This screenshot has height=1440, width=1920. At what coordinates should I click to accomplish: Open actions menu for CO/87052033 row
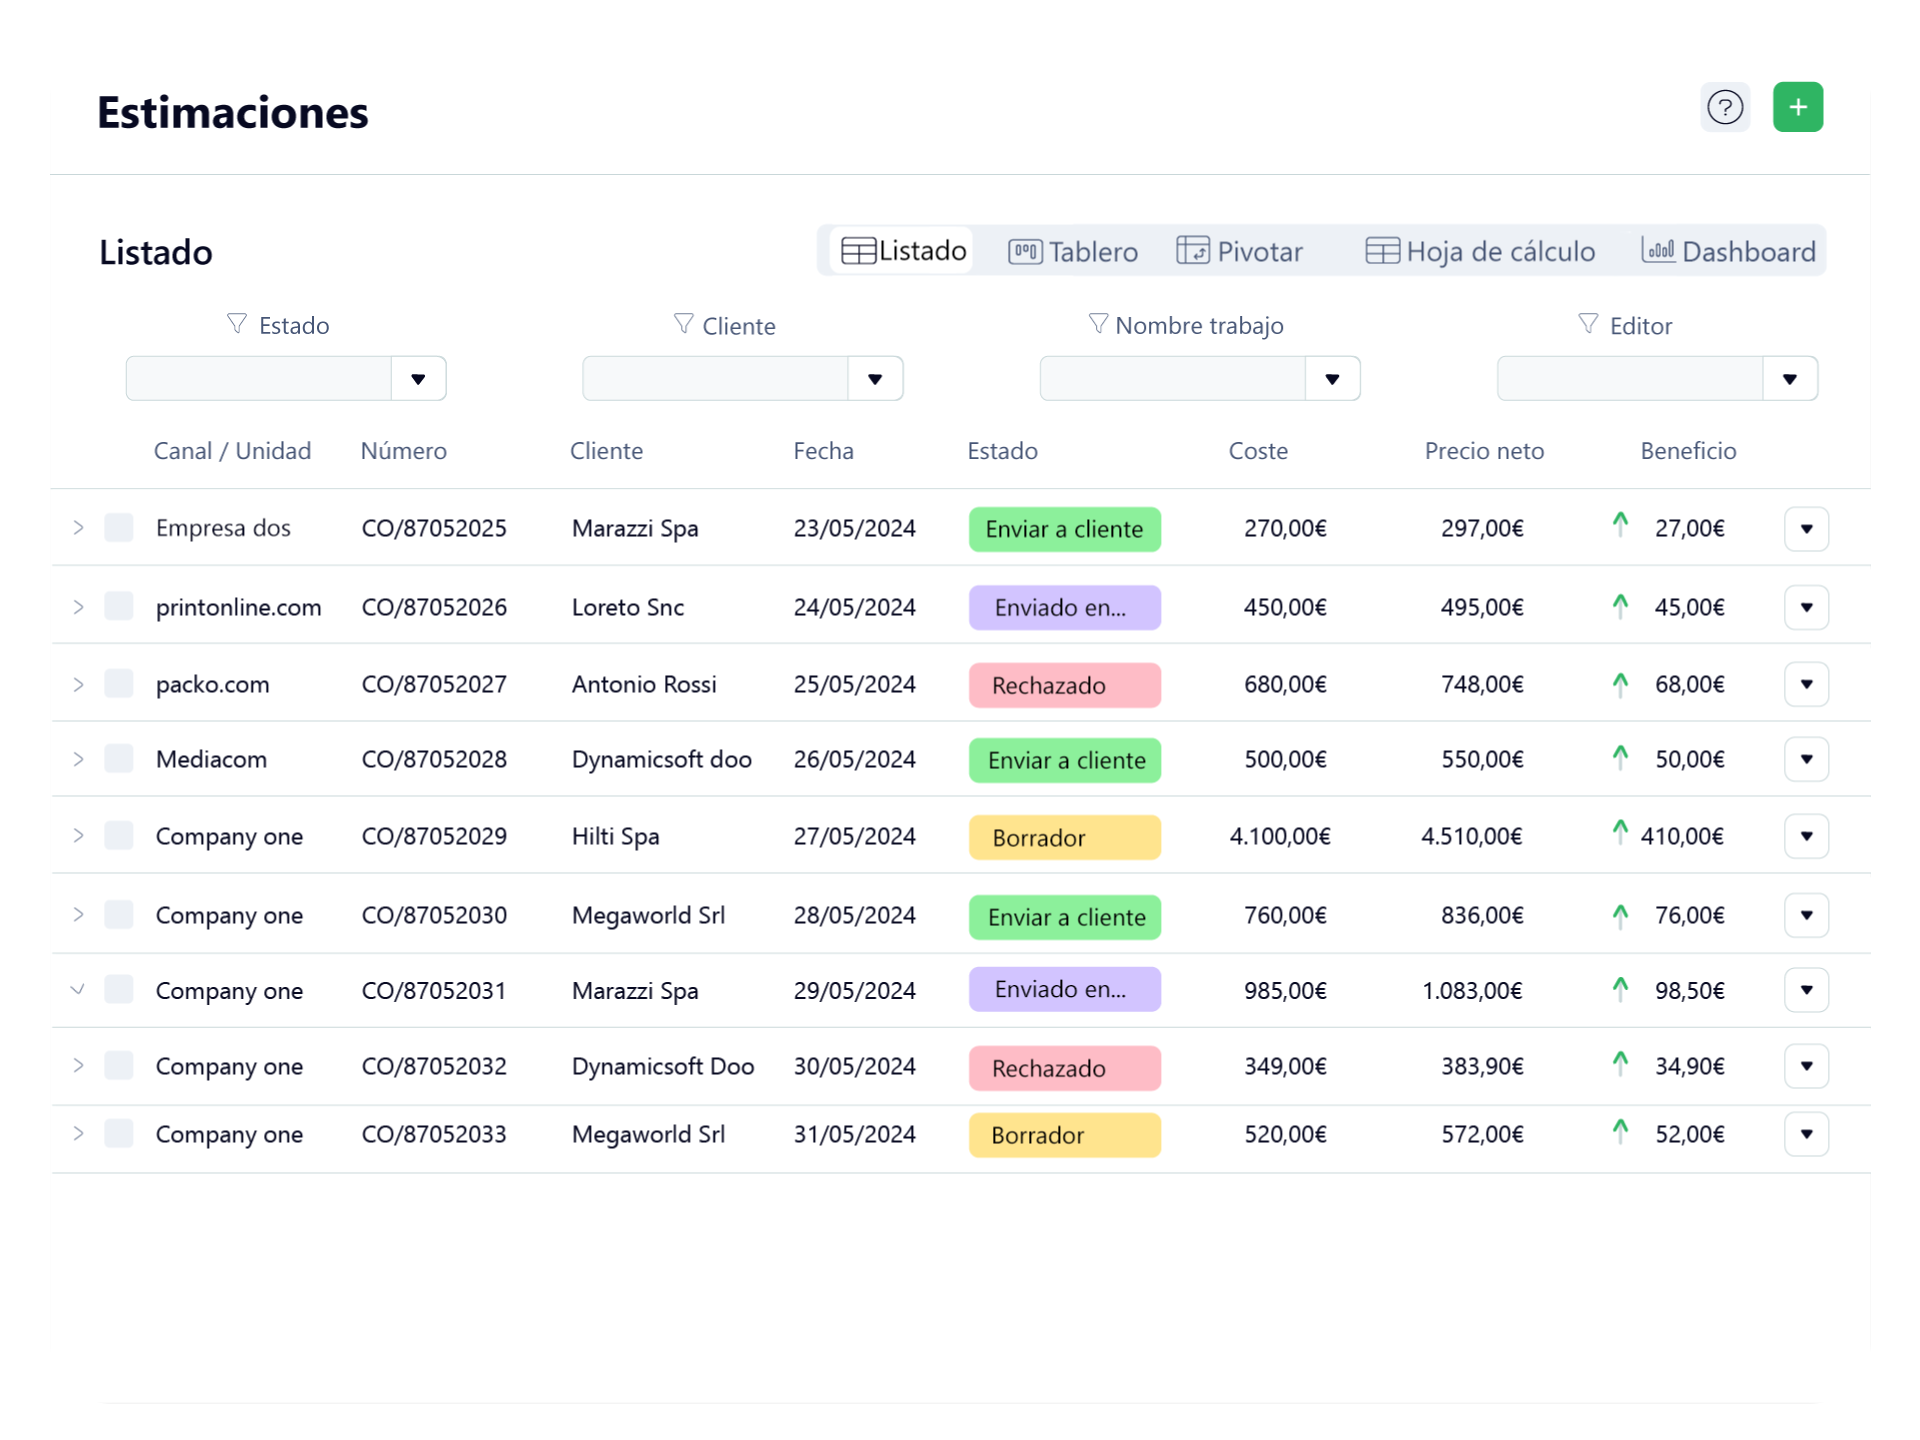pos(1807,1134)
